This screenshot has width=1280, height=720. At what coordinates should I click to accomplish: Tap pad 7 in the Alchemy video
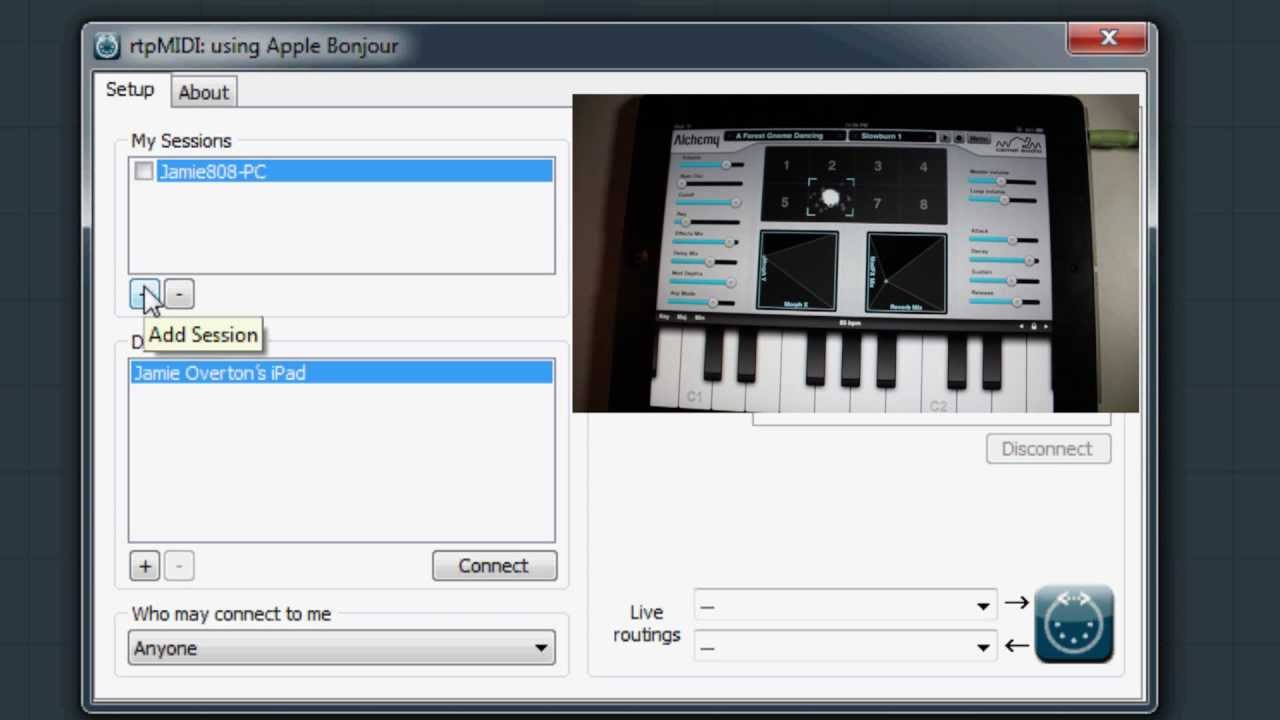pos(877,204)
